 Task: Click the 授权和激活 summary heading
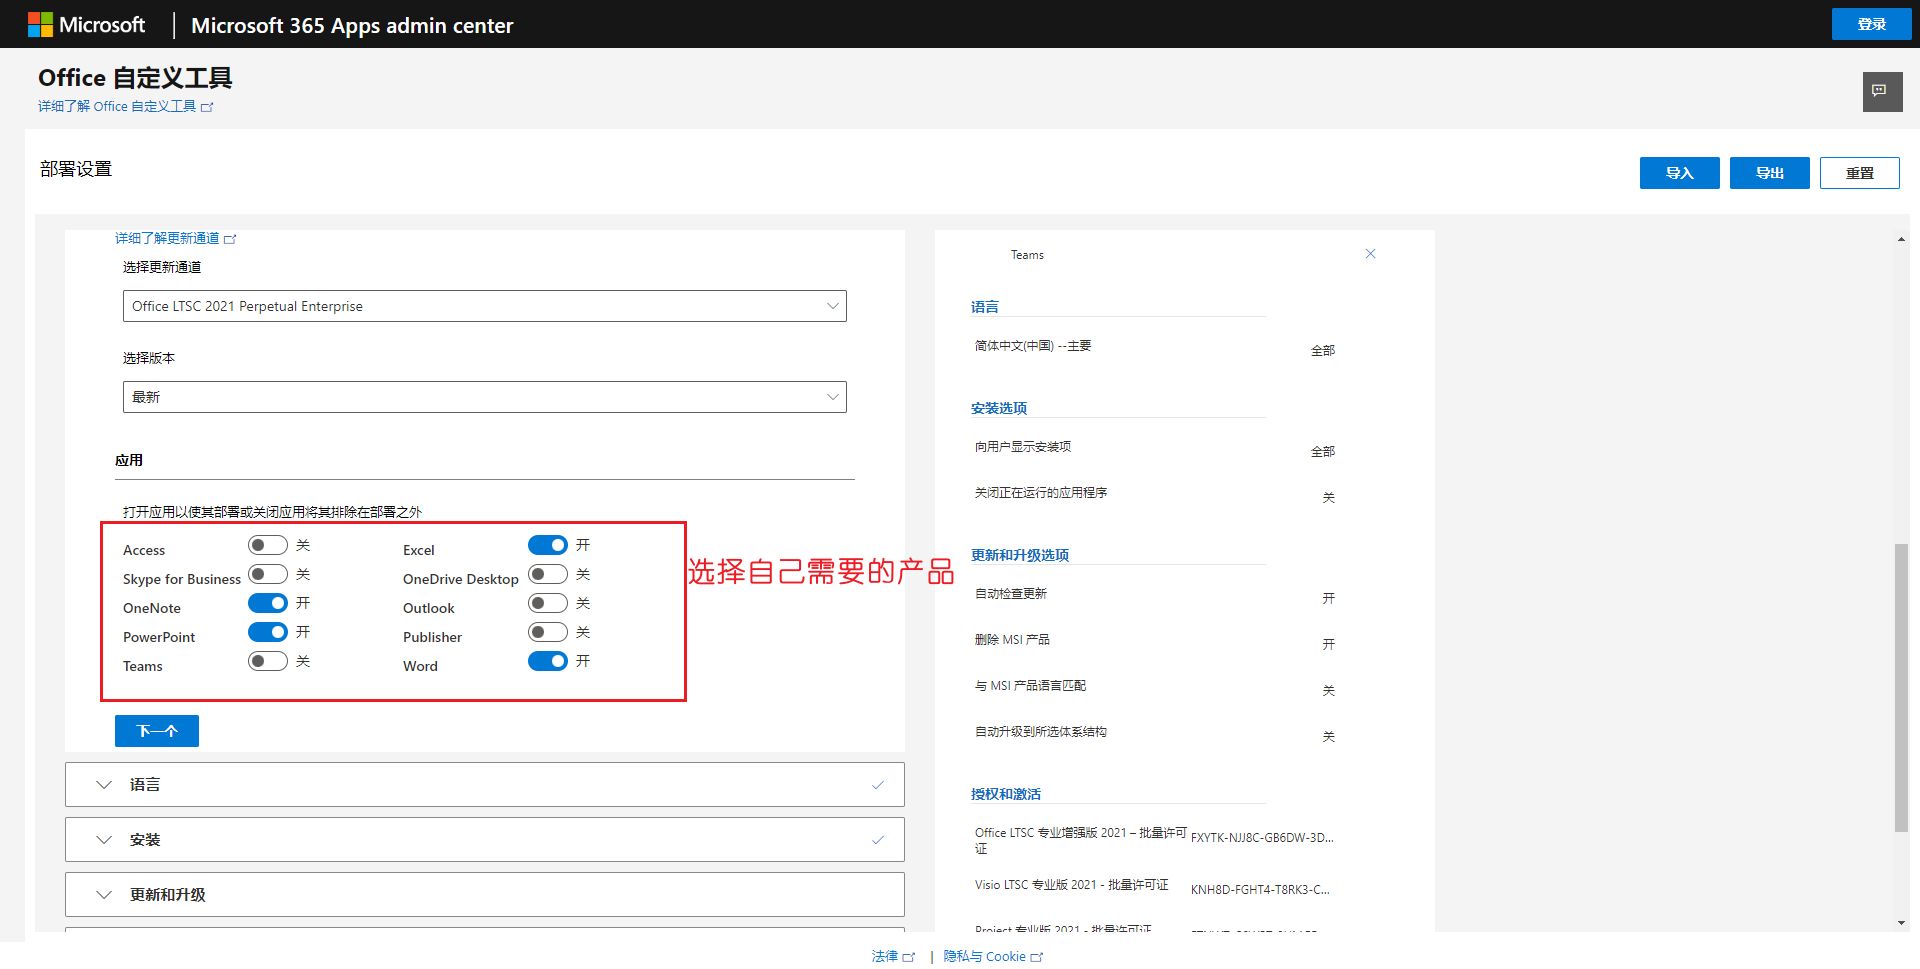1006,794
